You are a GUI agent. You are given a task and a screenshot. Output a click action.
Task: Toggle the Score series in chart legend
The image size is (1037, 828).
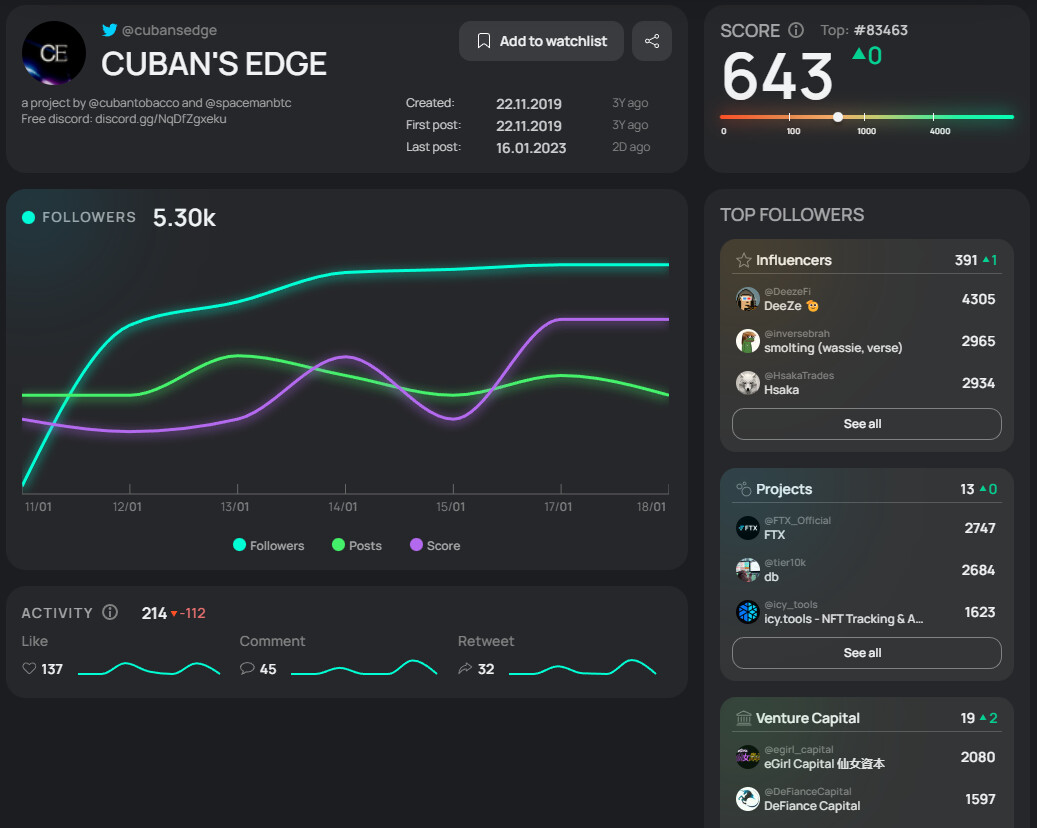coord(435,545)
